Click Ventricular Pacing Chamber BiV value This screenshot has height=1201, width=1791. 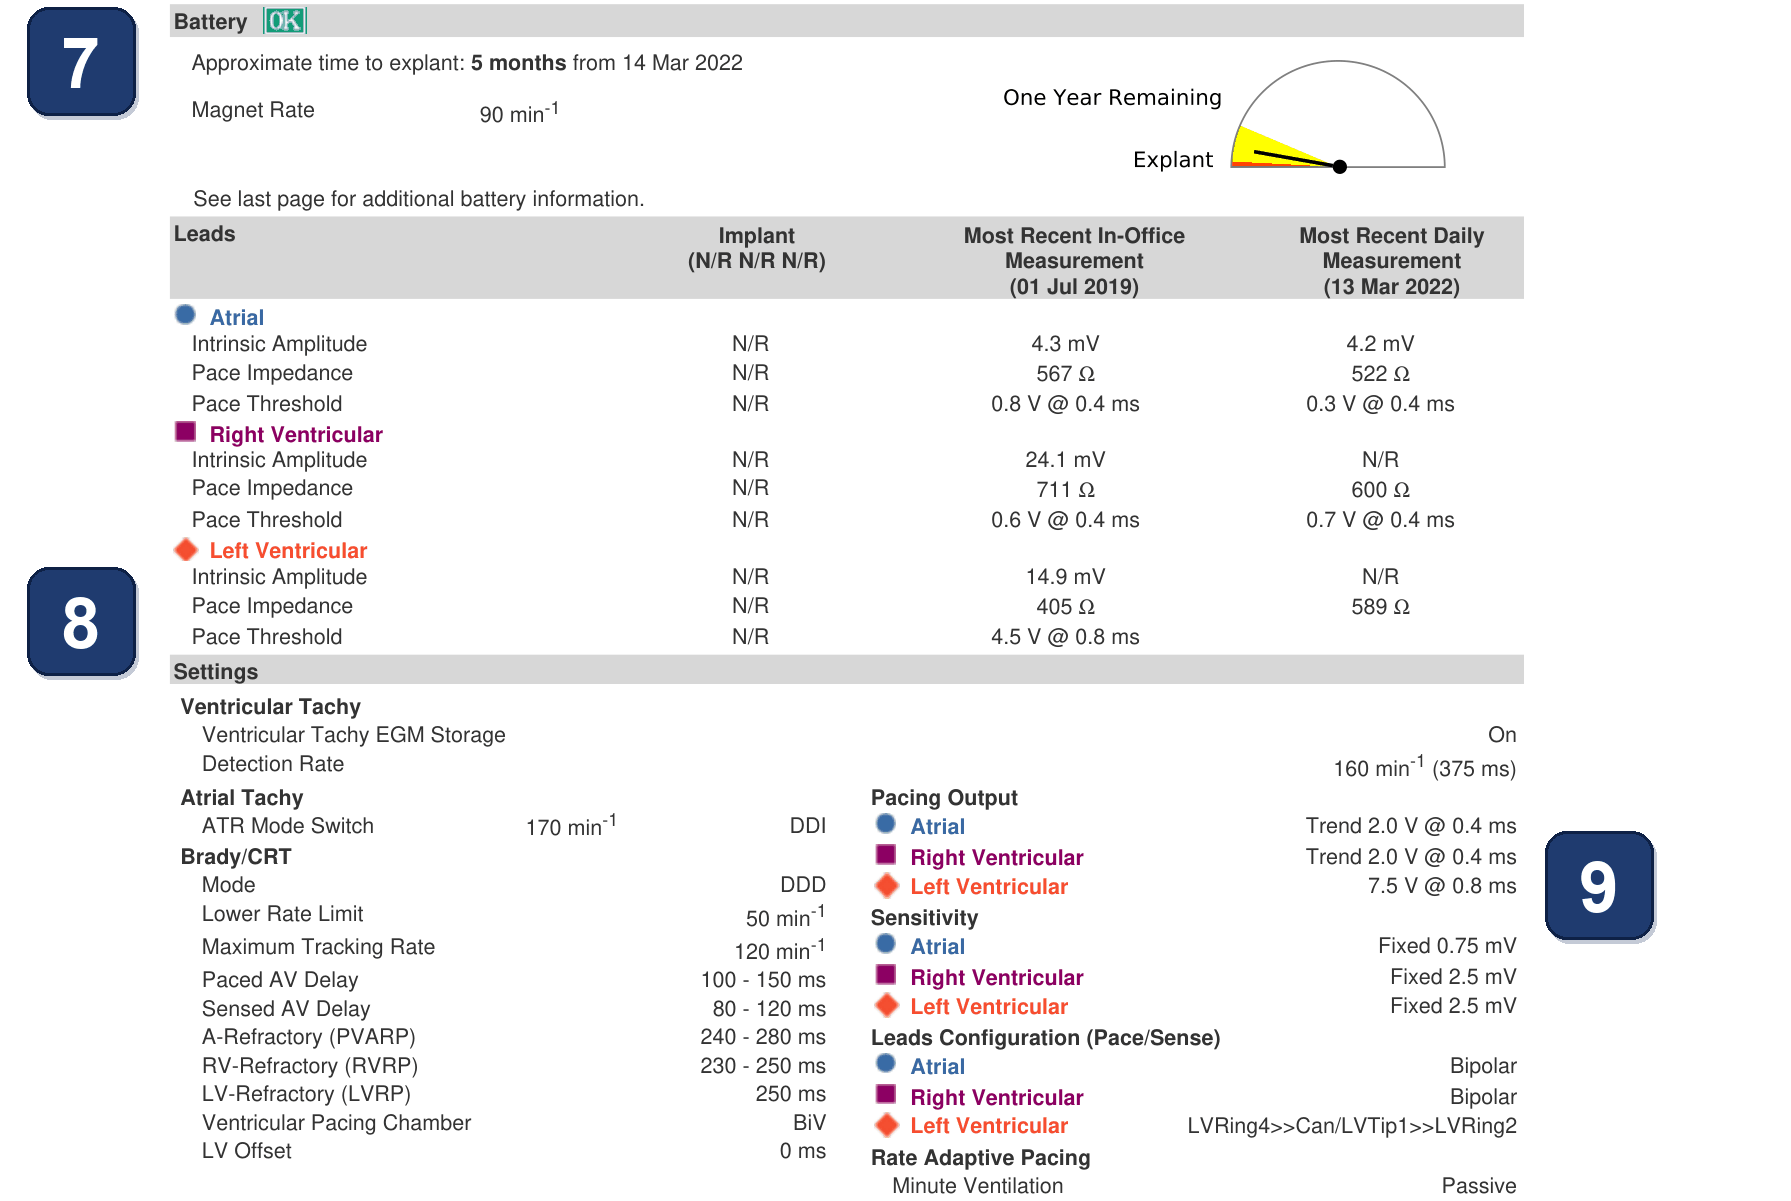[809, 1123]
